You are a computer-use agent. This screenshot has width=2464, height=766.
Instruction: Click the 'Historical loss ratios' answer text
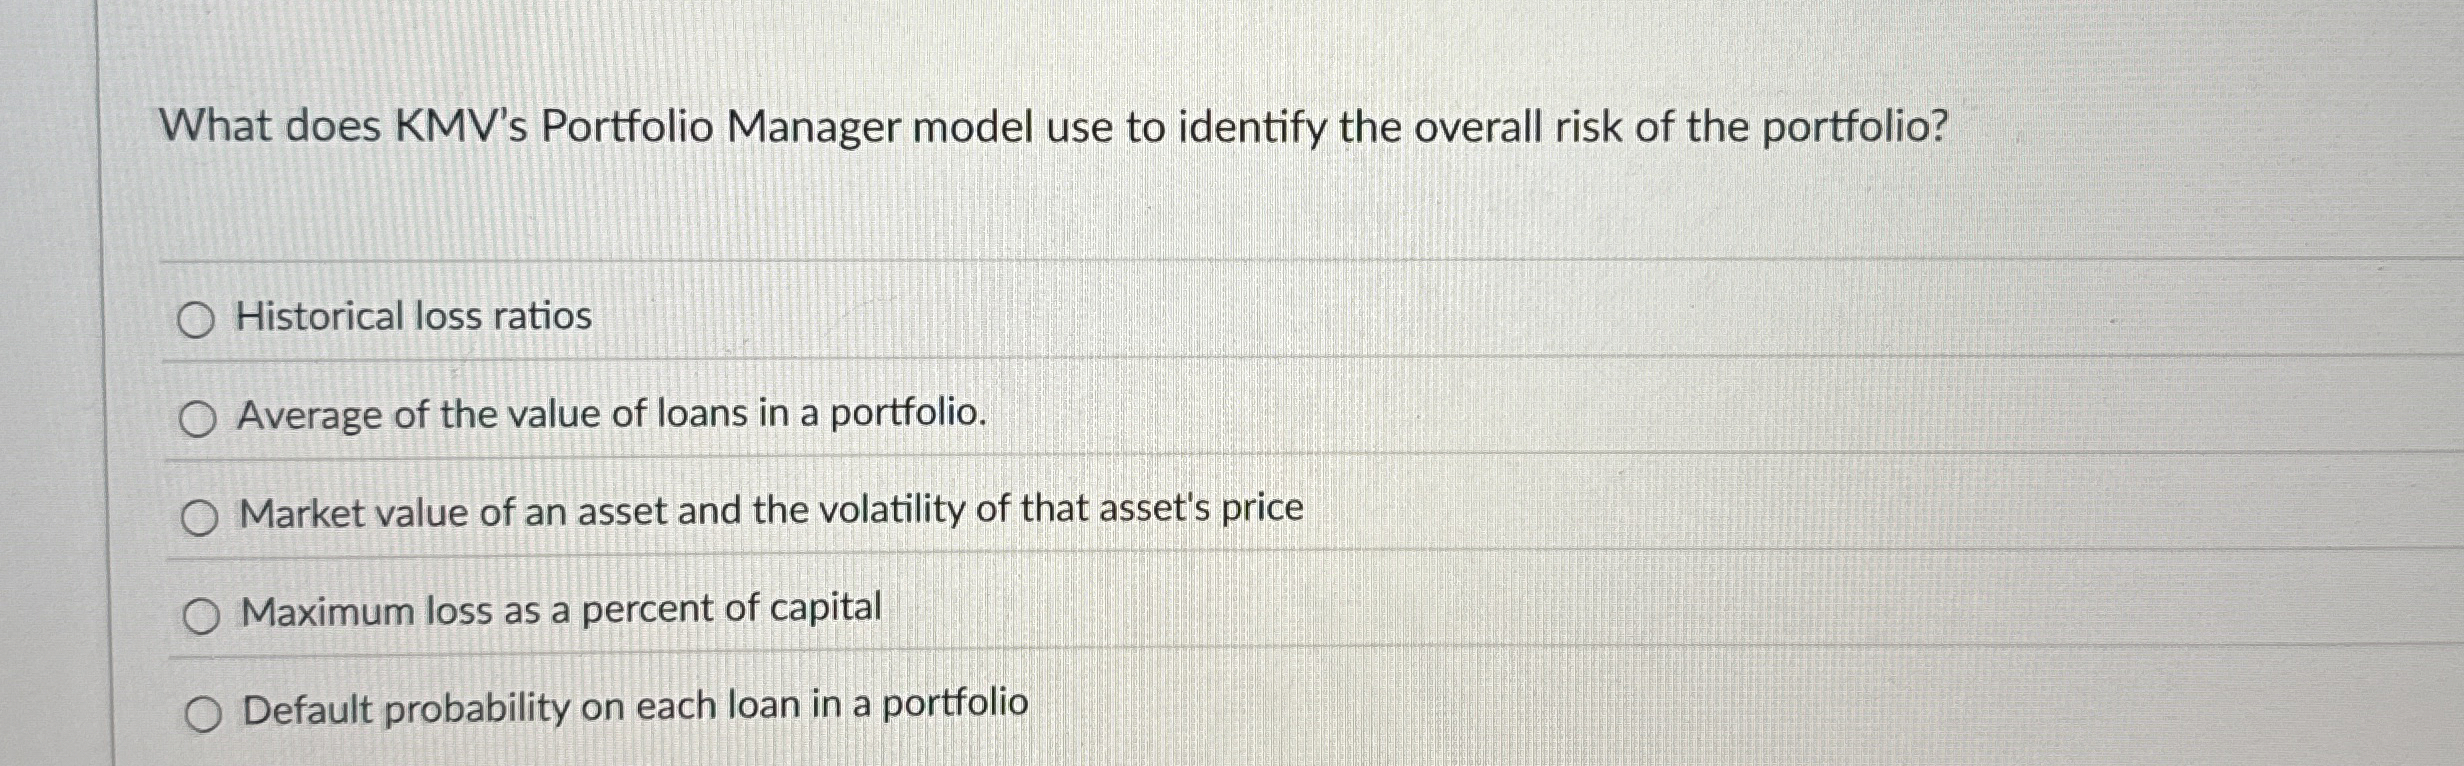[413, 318]
